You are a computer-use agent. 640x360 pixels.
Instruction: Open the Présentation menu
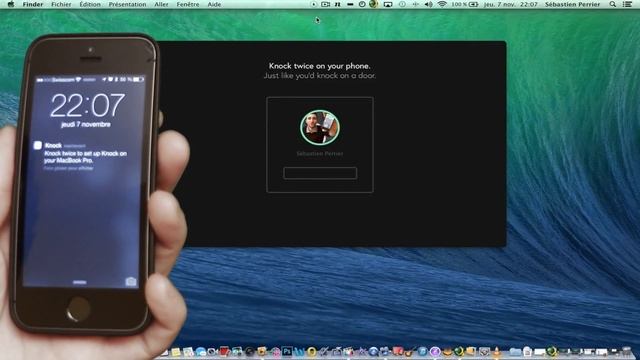point(127,4)
